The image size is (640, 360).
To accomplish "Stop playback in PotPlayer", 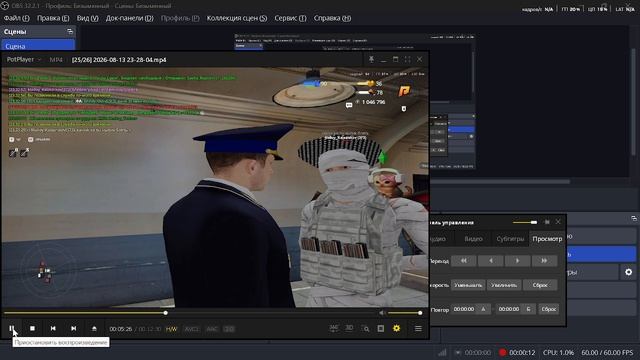I will [x=32, y=328].
